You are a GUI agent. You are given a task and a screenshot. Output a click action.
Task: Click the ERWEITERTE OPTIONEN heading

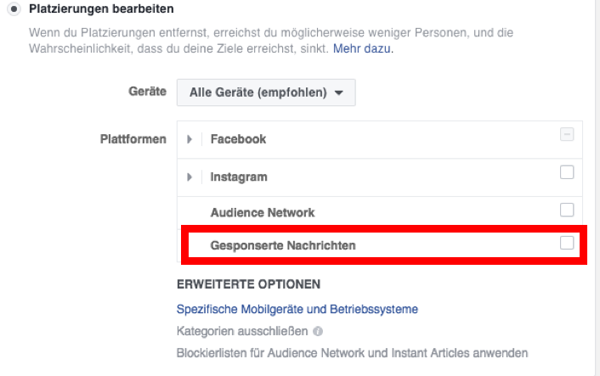(249, 285)
